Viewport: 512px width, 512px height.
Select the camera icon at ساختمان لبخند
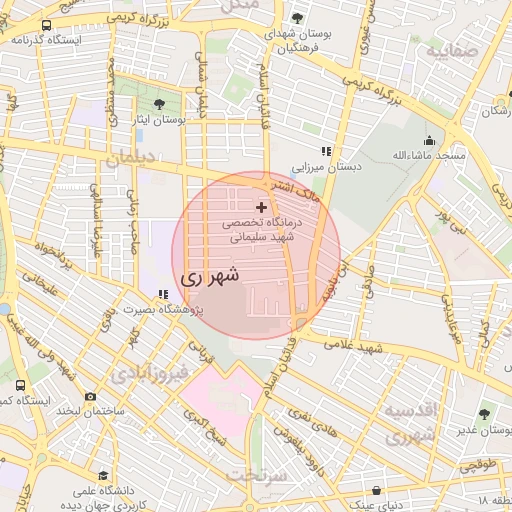tap(90, 397)
